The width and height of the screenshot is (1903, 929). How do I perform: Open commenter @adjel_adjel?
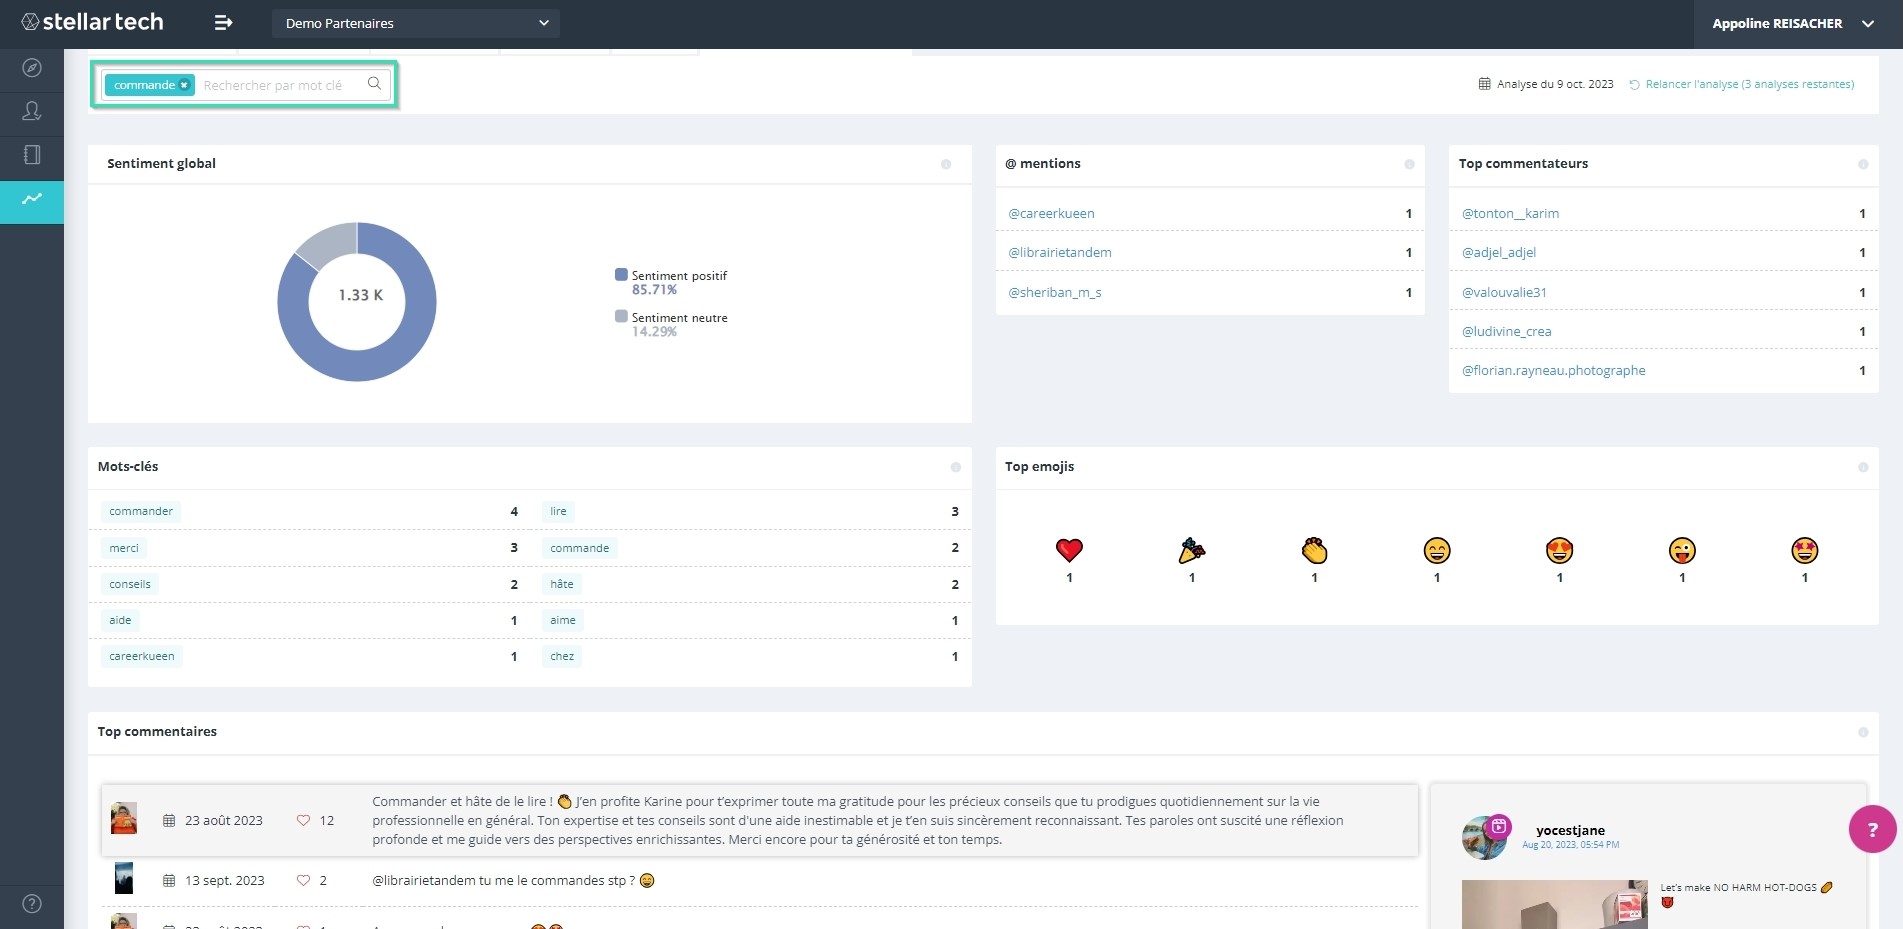click(x=1499, y=252)
